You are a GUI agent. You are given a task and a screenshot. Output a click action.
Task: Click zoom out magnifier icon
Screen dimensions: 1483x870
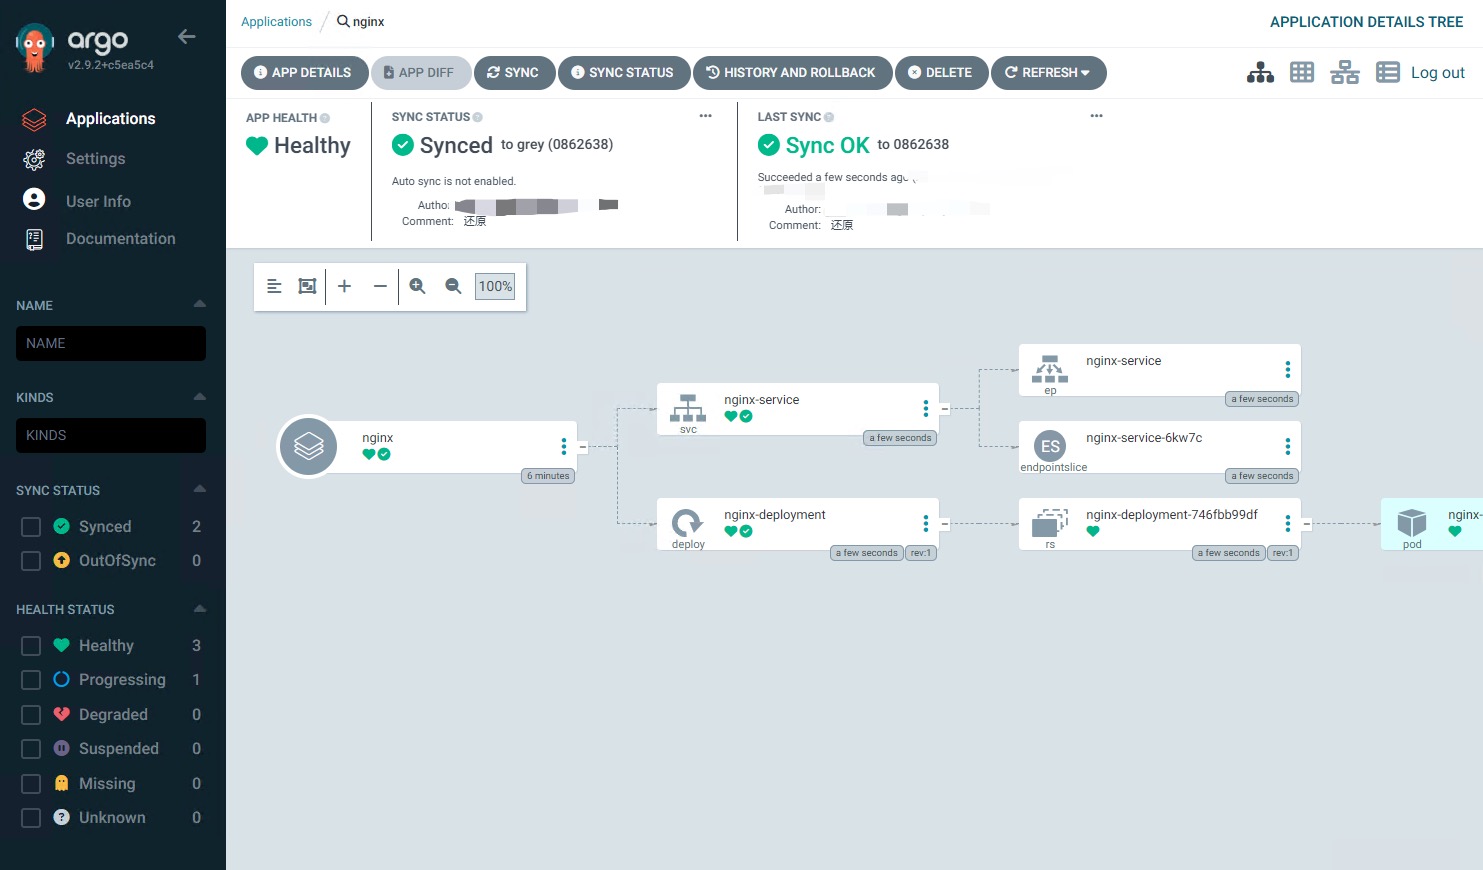point(453,286)
